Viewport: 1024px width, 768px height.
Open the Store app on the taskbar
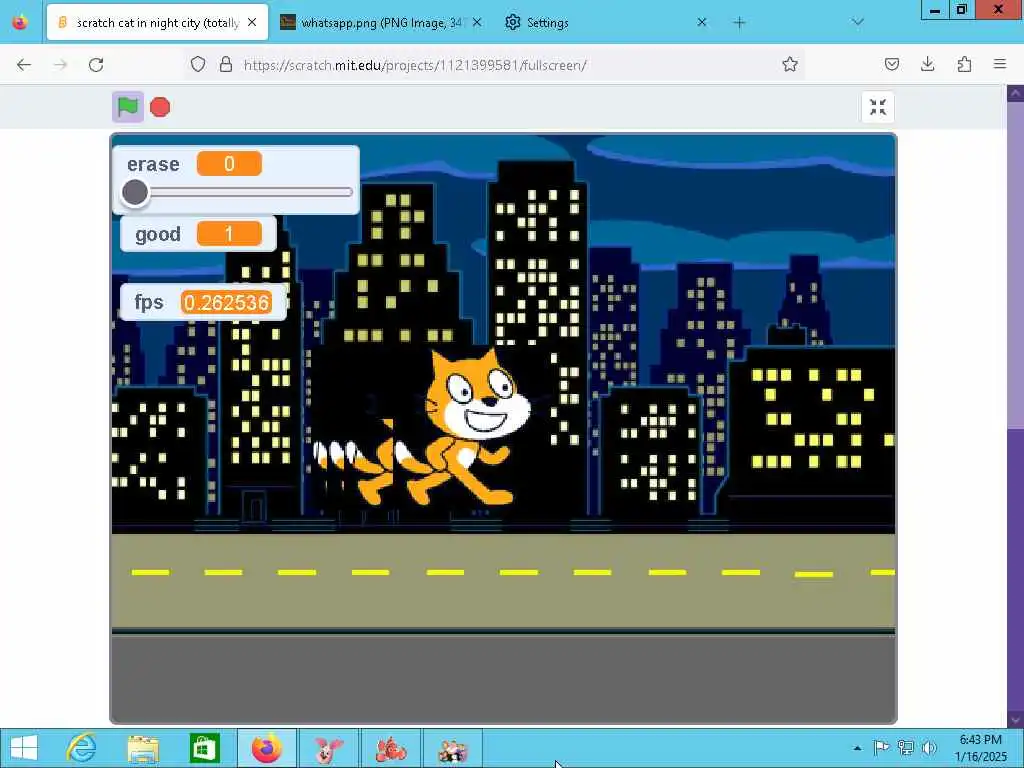(204, 748)
